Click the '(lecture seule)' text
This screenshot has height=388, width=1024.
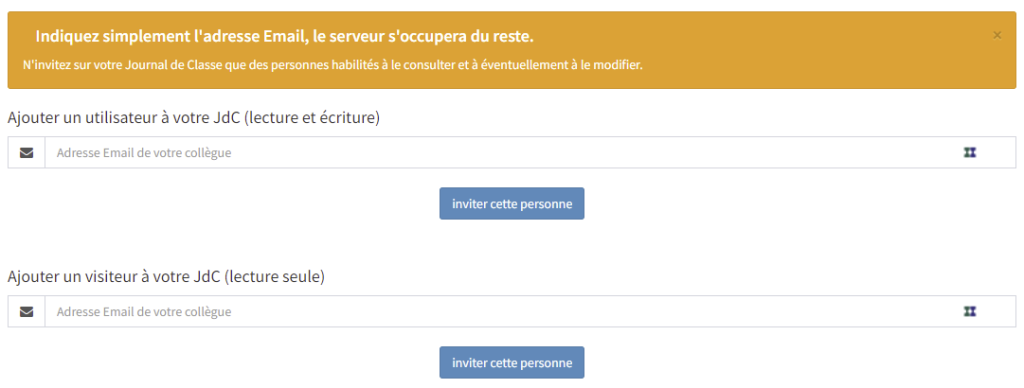point(274,277)
